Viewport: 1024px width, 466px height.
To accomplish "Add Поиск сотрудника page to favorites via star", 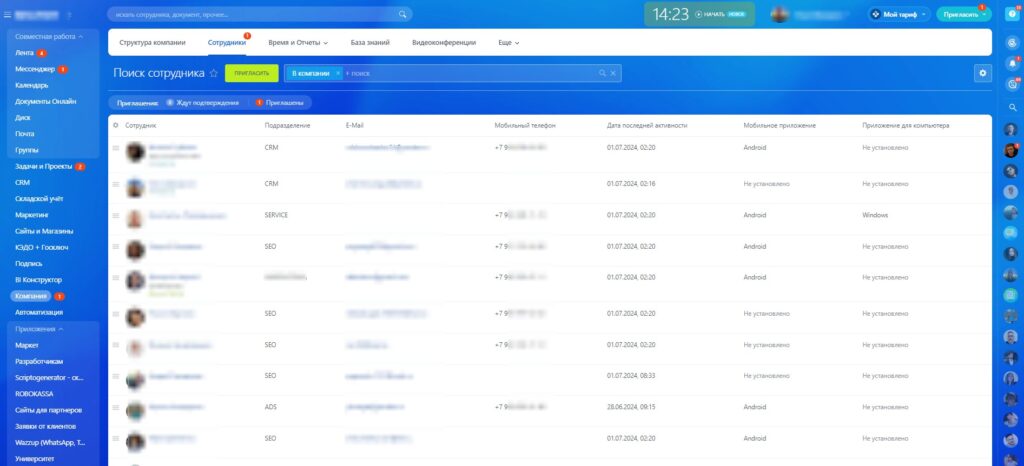I will (x=214, y=74).
